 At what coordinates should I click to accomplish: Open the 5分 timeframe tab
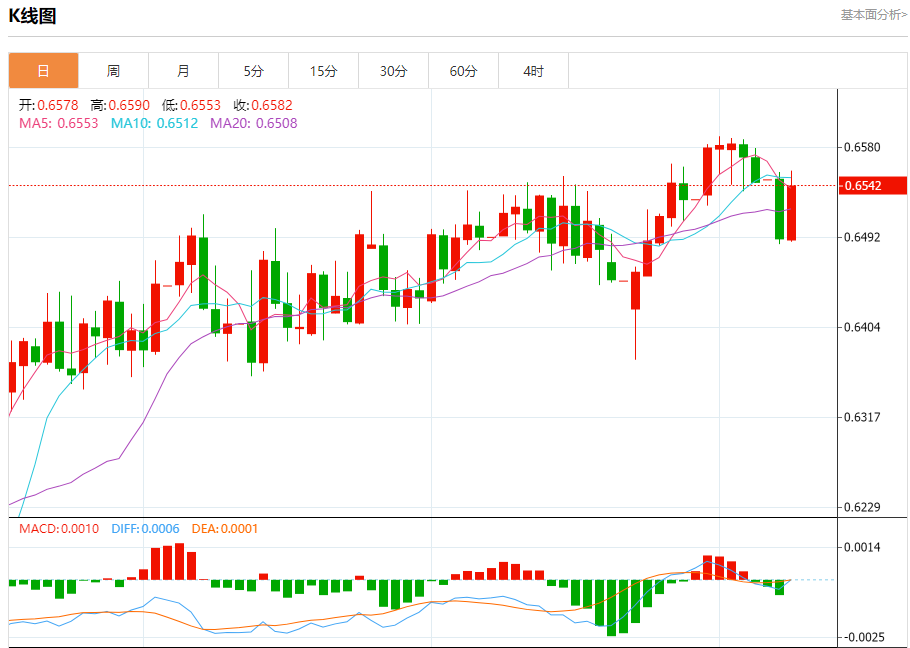(x=254, y=71)
